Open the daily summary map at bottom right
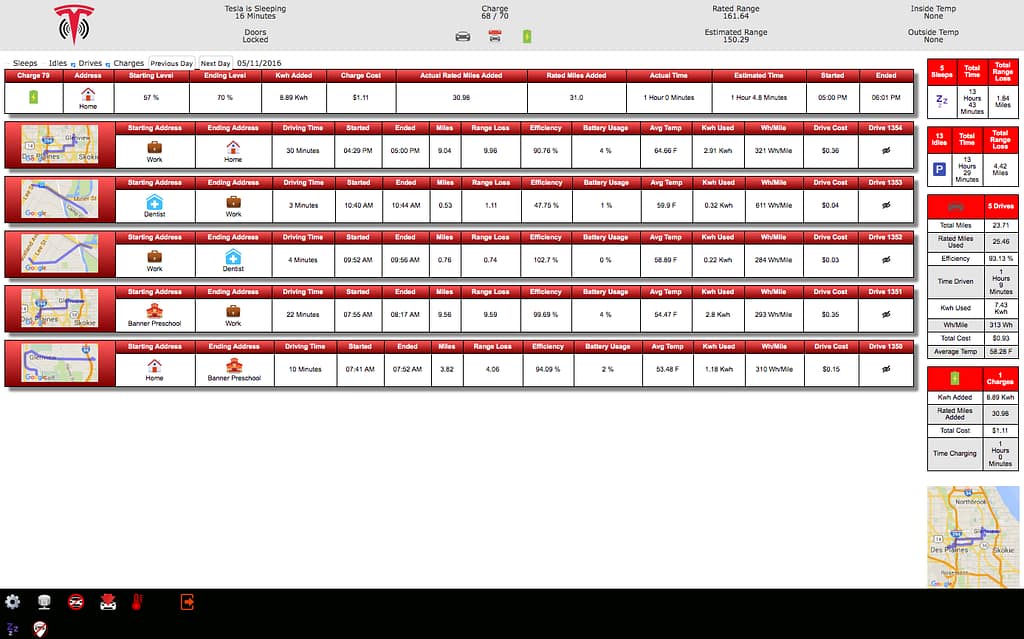The width and height of the screenshot is (1024, 639). [x=972, y=537]
